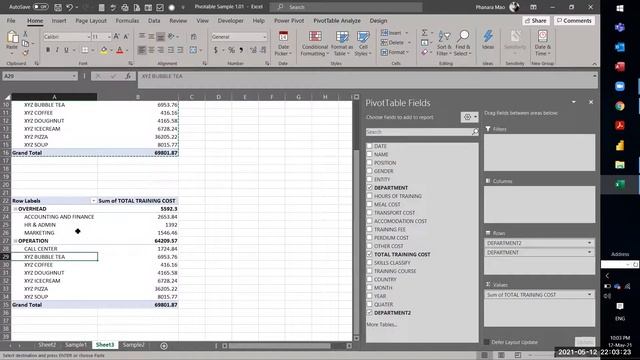Open the font name dropdown
640x360 pixels.
[x=89, y=37]
